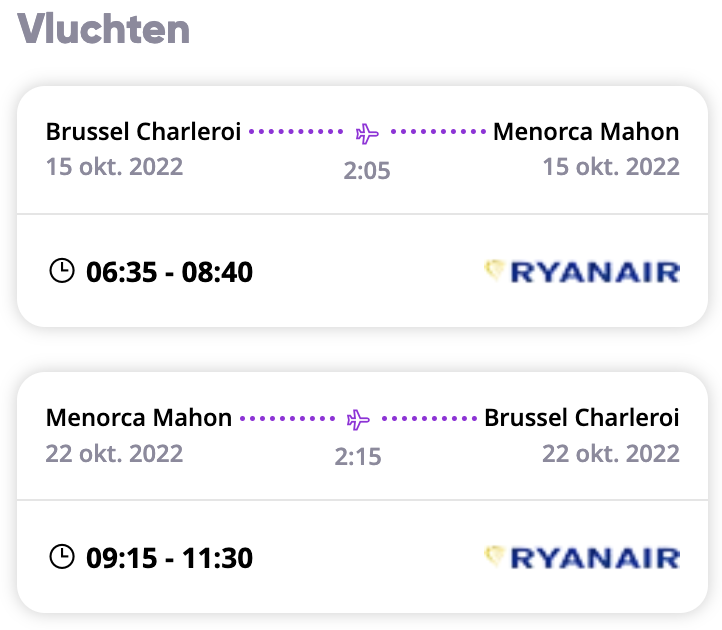Click the dotted line after Menorca Mahon in return flight
722x630 pixels.
click(x=288, y=419)
